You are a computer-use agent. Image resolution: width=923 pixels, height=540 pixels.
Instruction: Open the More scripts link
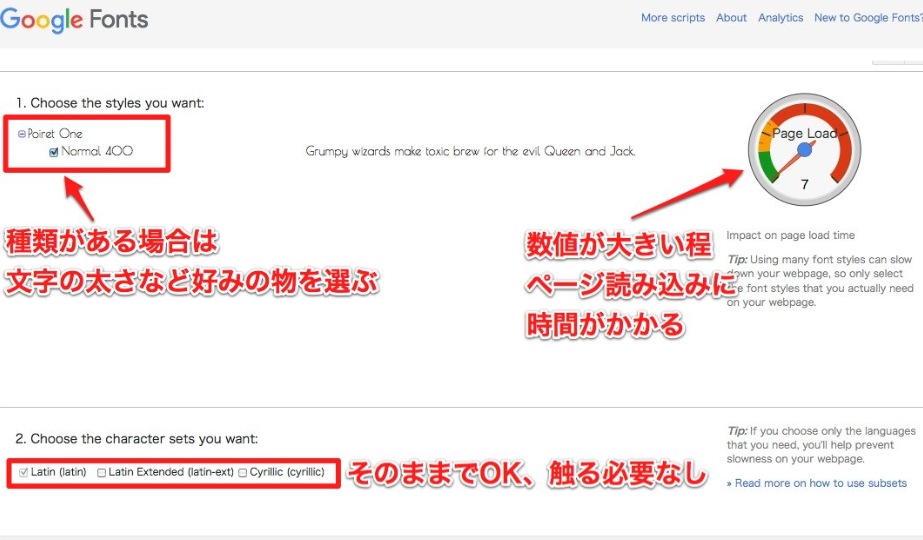pos(673,18)
